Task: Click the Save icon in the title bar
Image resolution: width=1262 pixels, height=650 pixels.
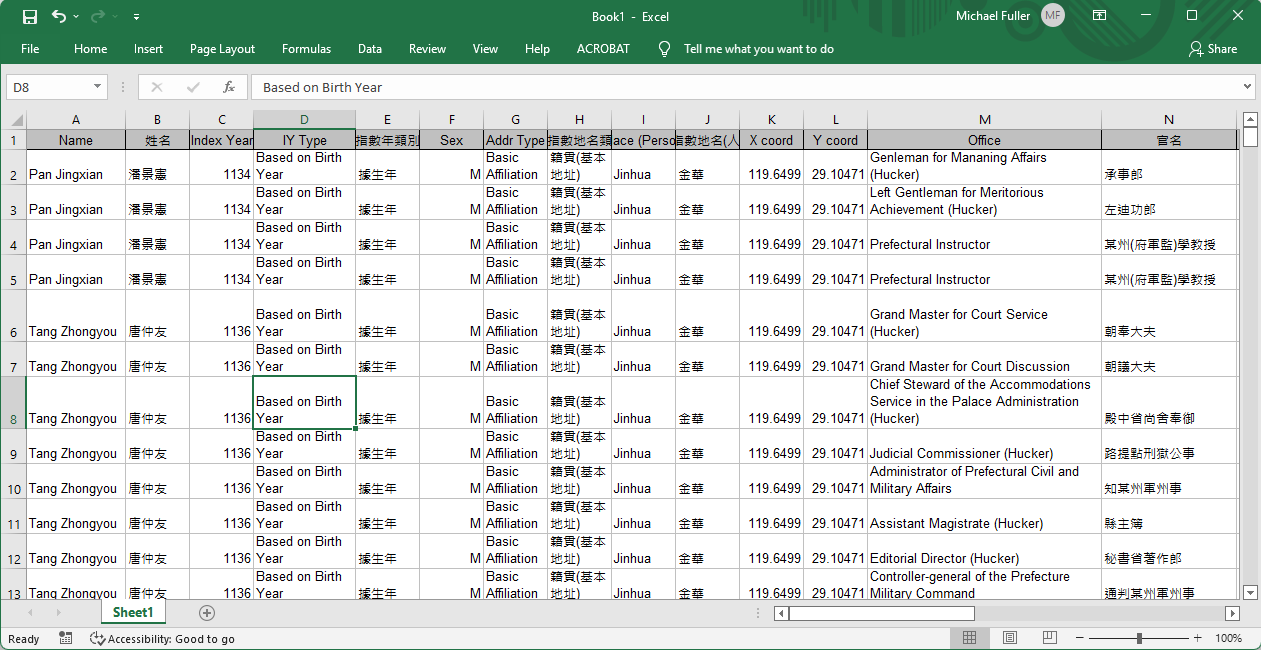Action: point(30,16)
